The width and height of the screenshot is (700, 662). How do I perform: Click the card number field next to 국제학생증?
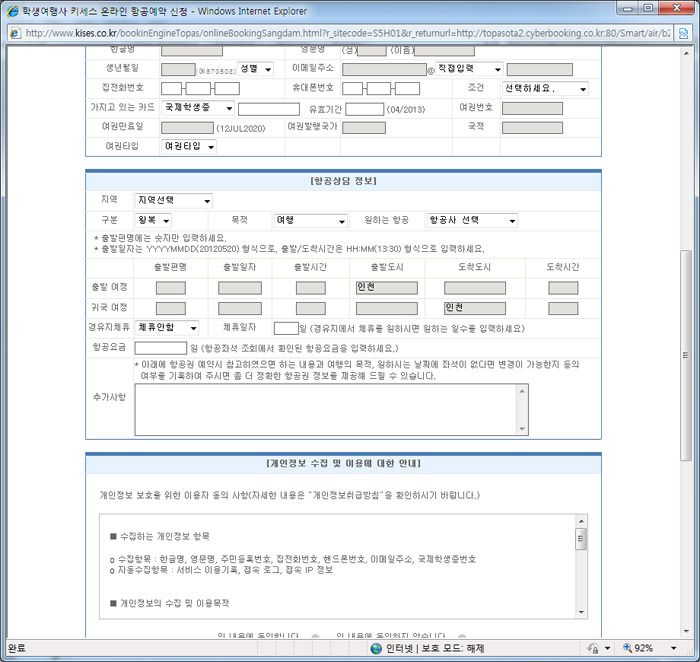point(269,109)
